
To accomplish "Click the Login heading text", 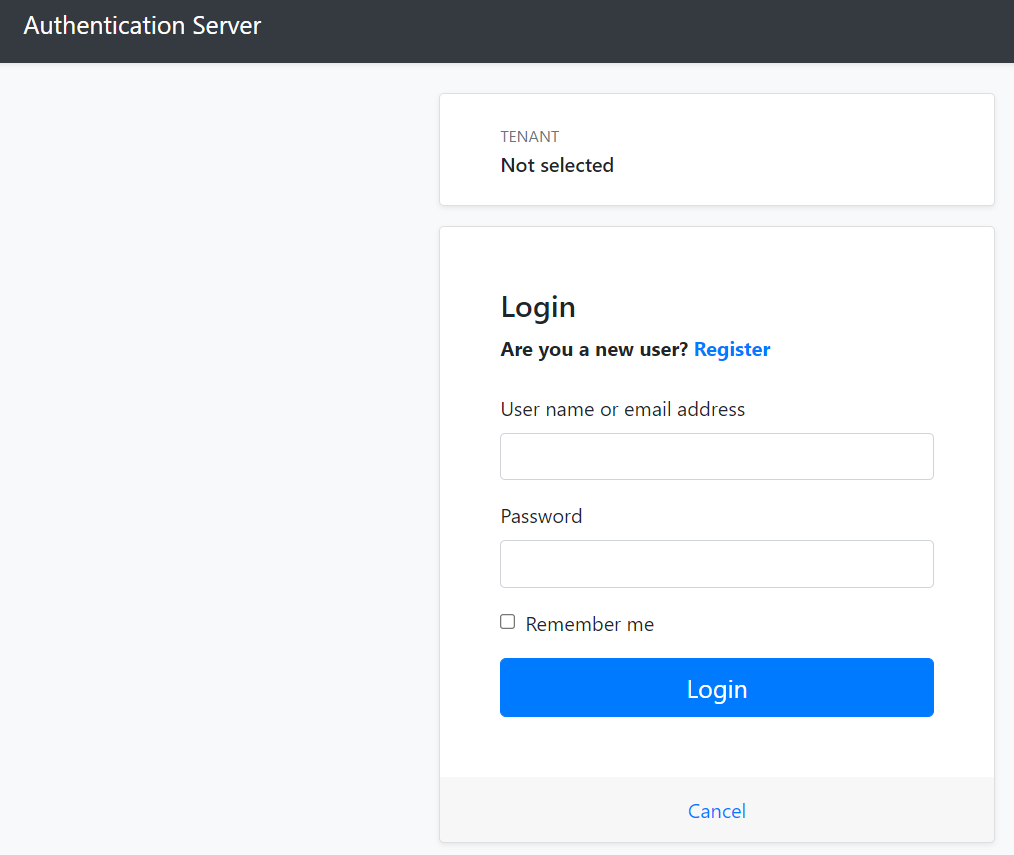I will coord(538,307).
